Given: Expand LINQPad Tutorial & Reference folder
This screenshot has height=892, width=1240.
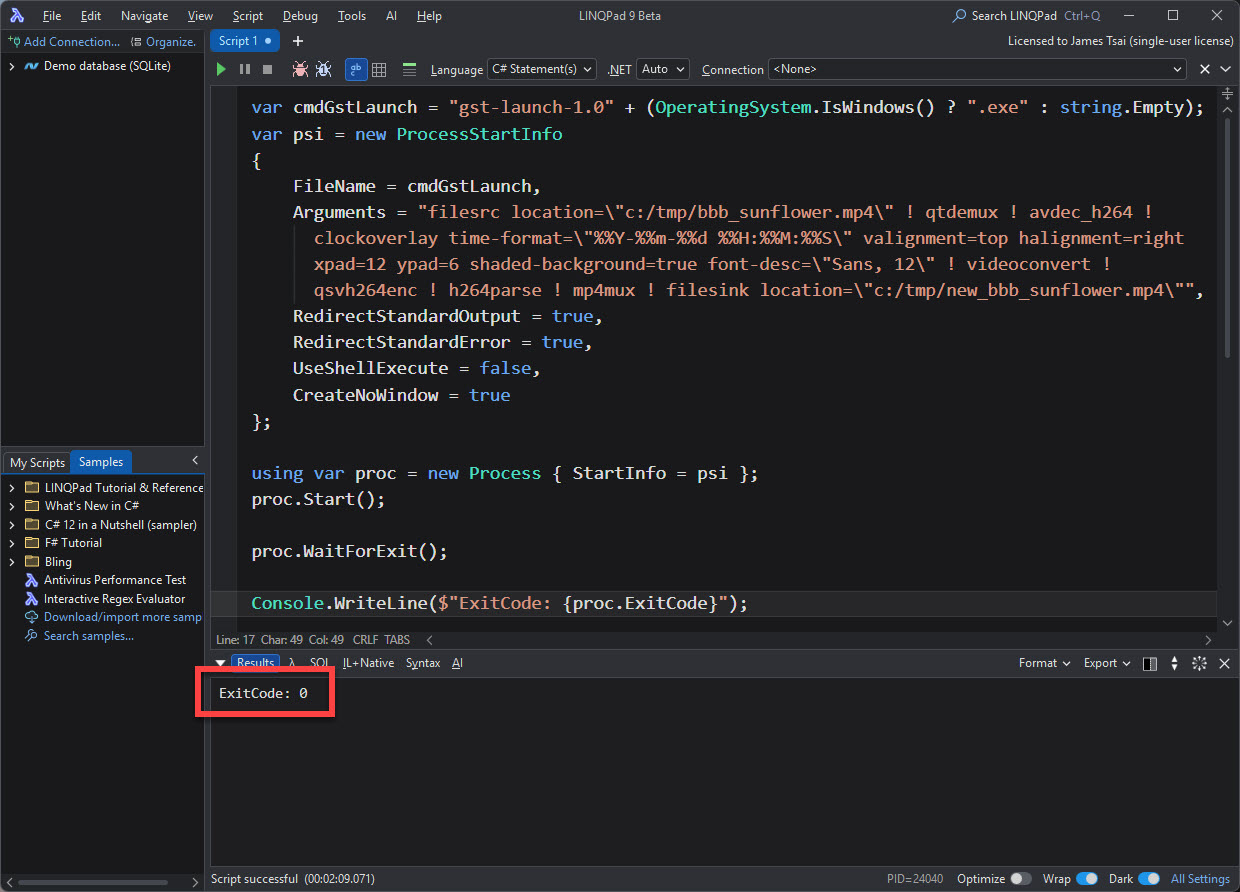Looking at the screenshot, I should [x=11, y=488].
